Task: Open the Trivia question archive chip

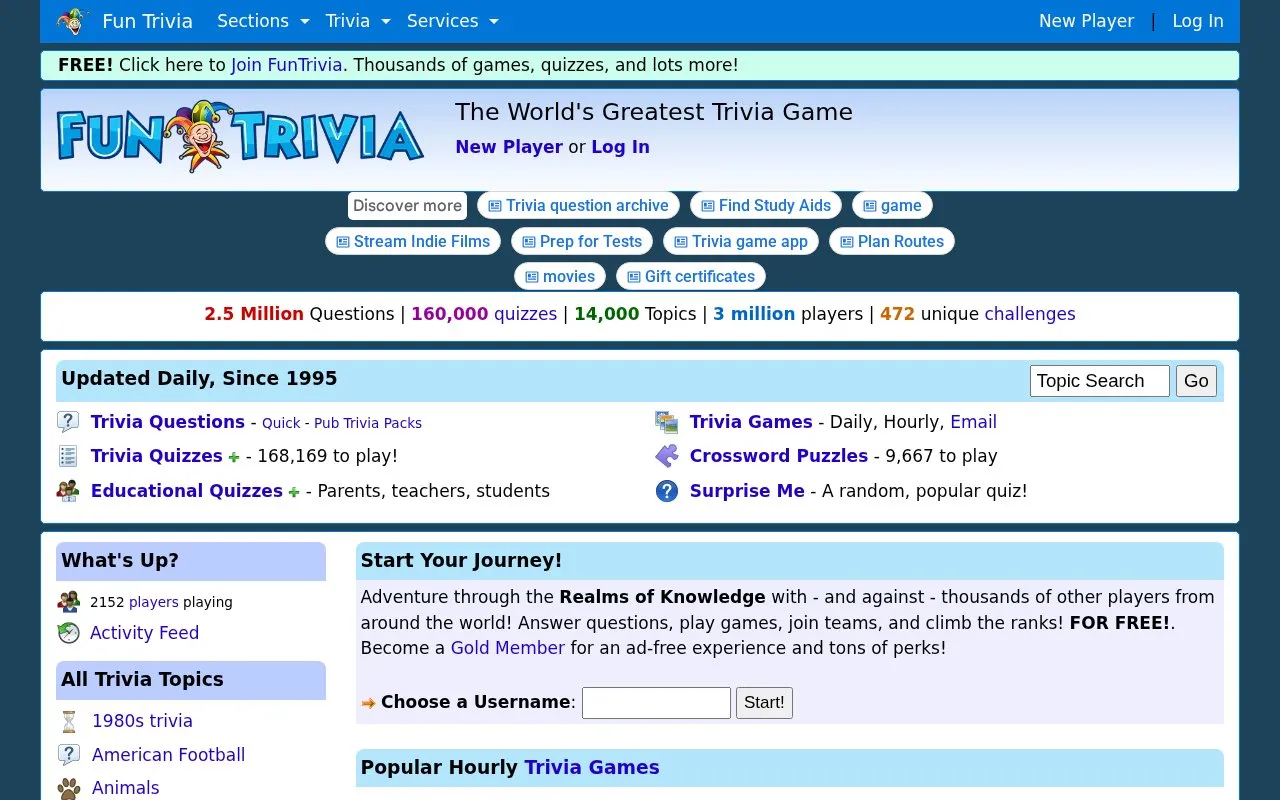Action: (x=578, y=206)
